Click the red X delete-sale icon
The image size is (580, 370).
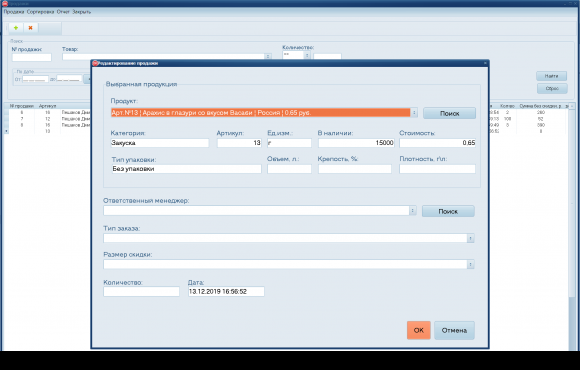click(x=30, y=28)
